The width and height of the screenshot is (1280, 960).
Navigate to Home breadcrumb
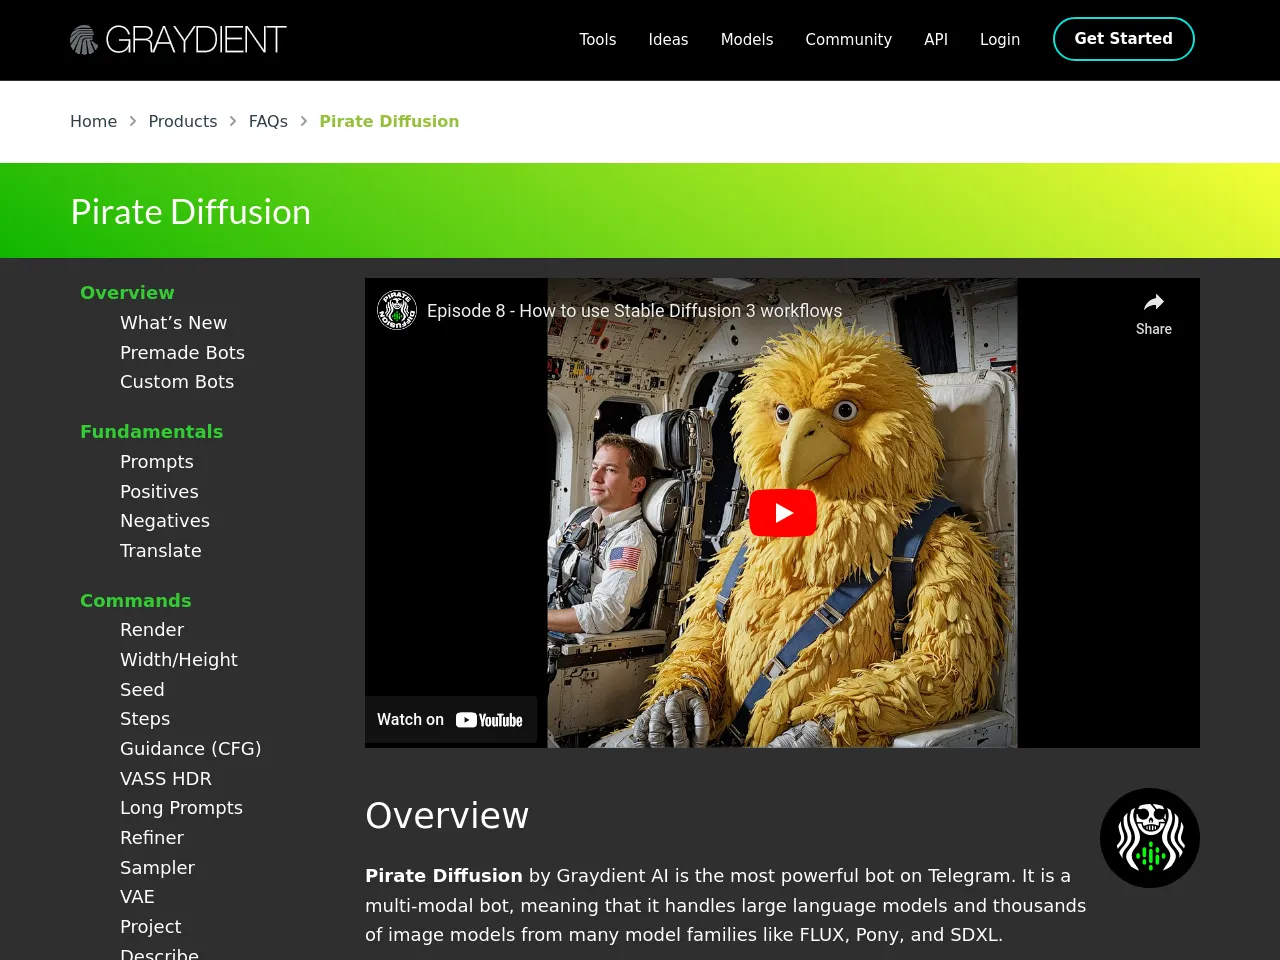pos(93,121)
